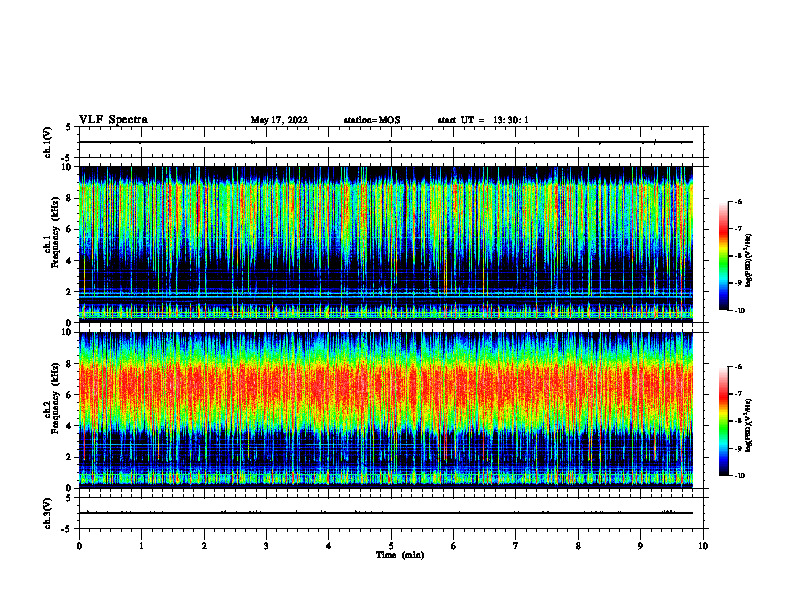Viewport: 792px width, 612px height.
Task: Click time axis tick label "3"
Action: point(266,546)
